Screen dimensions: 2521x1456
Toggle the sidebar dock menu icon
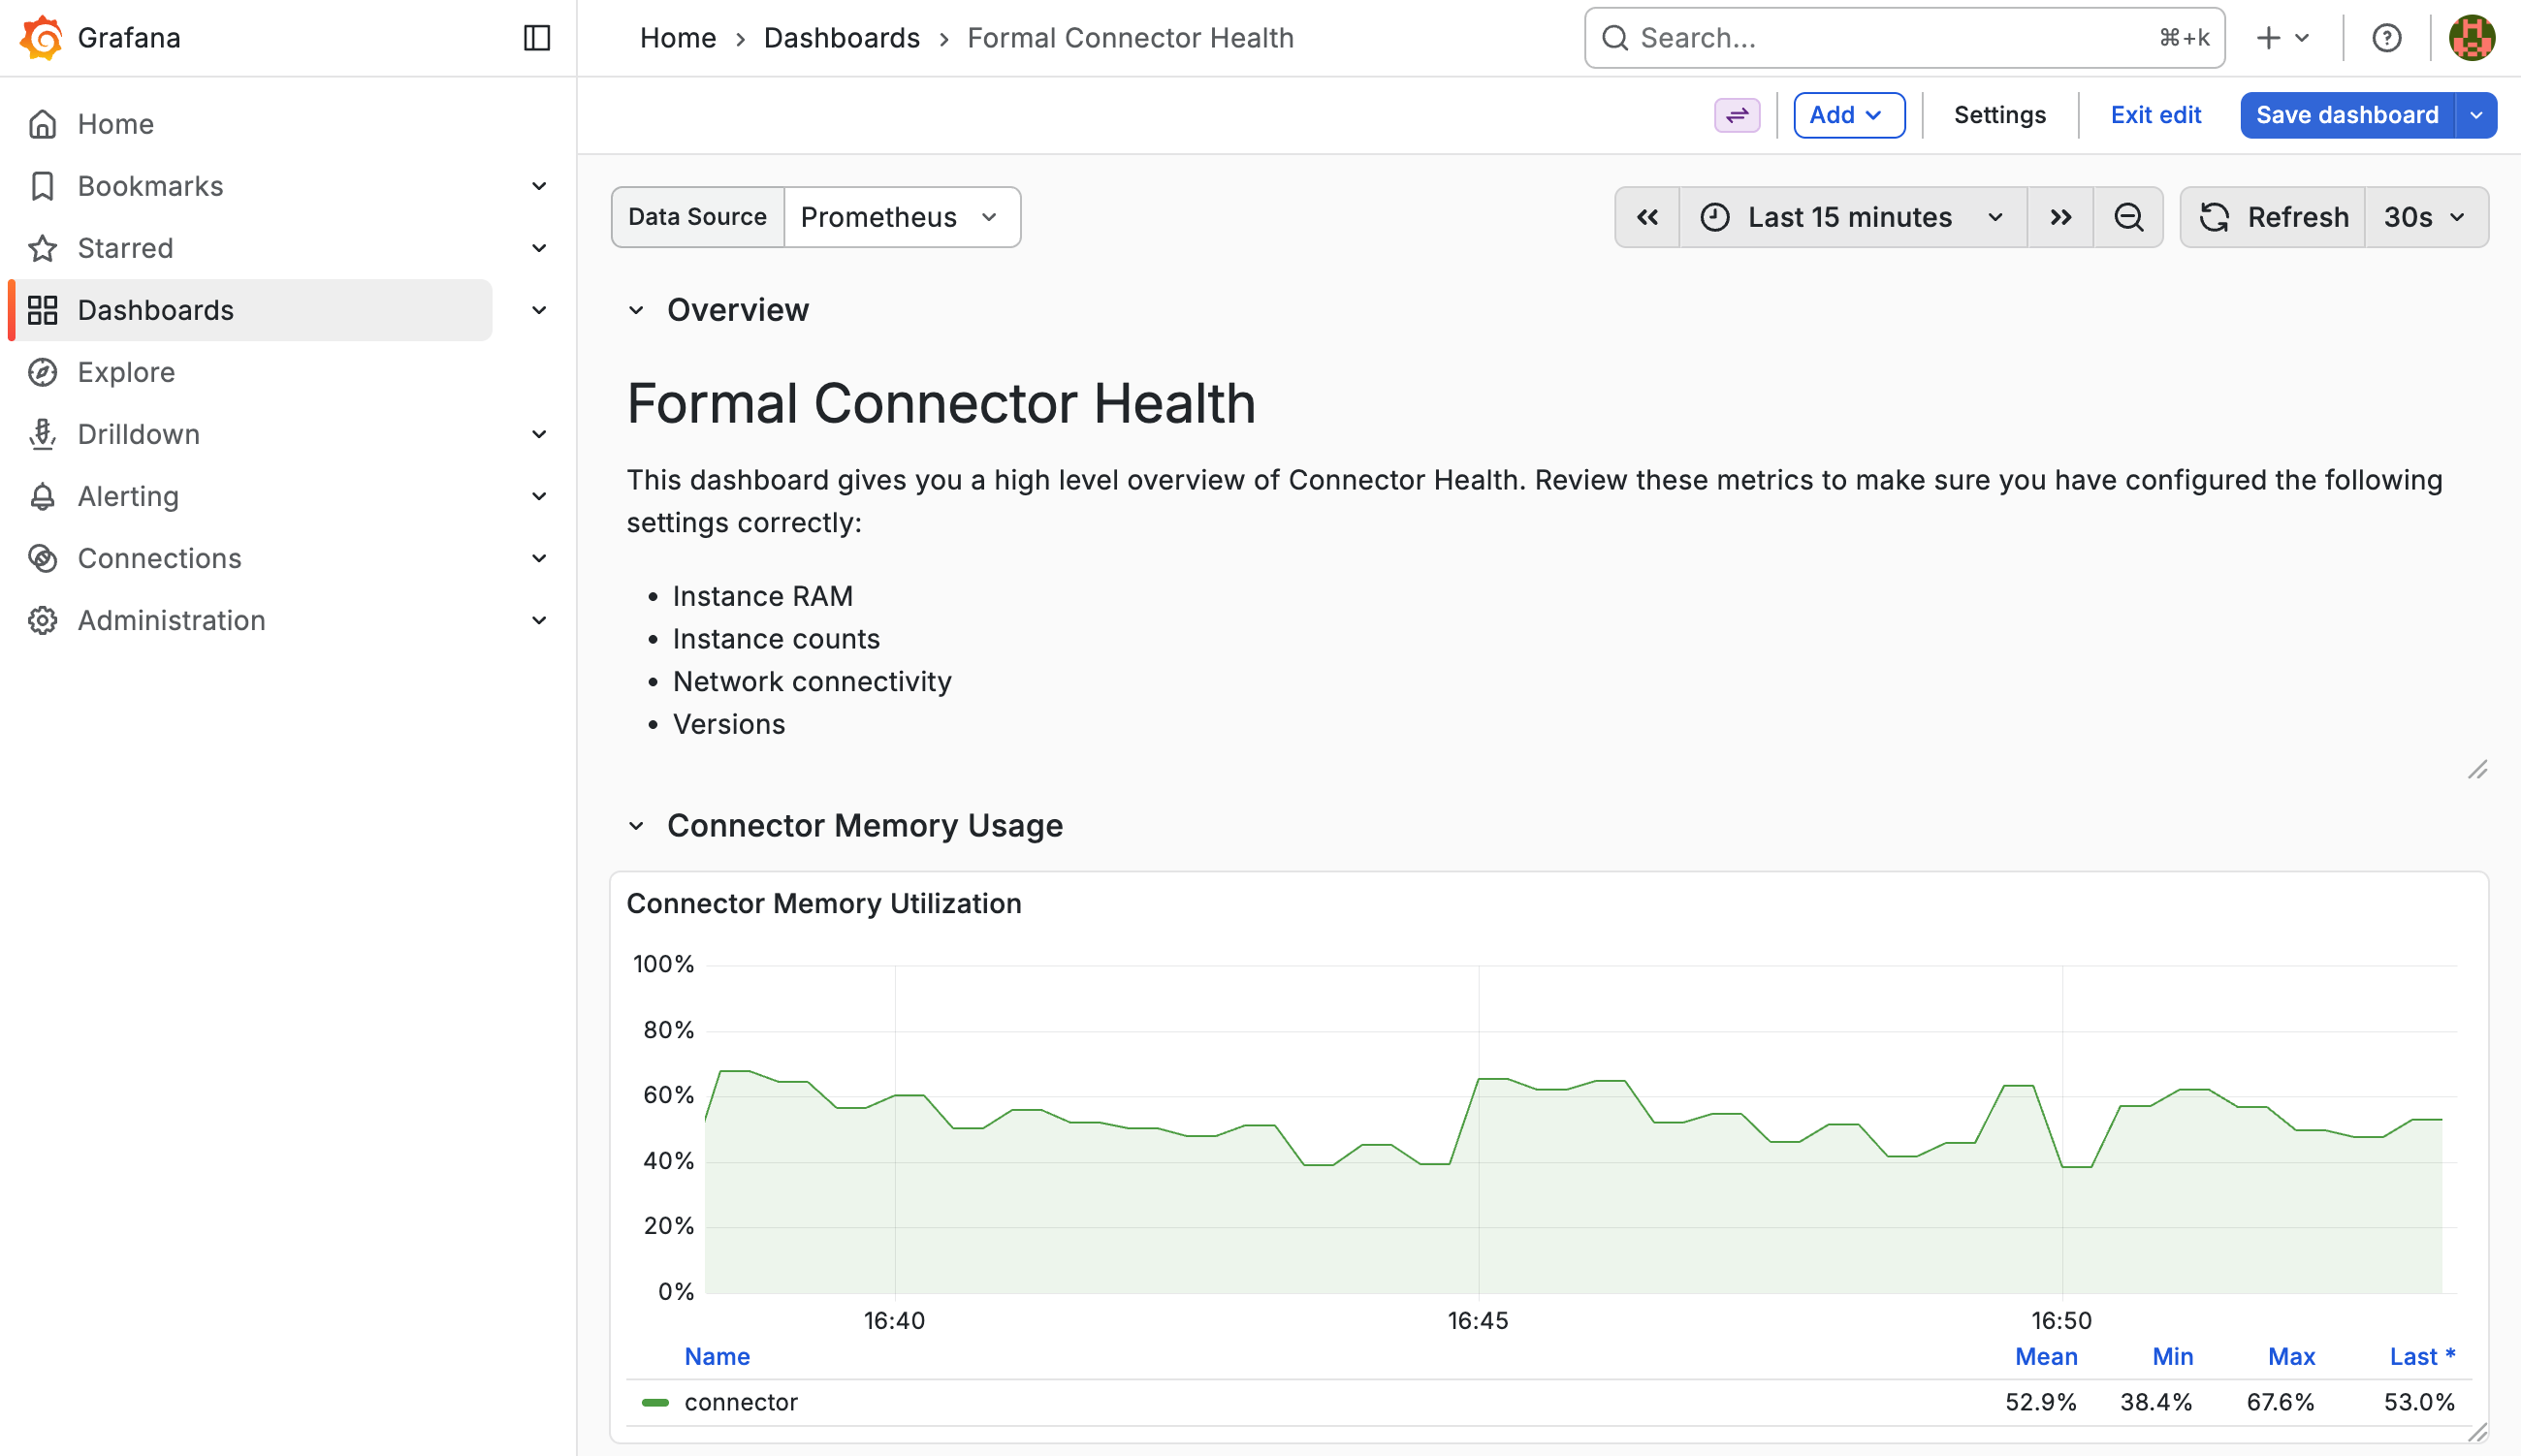point(537,38)
